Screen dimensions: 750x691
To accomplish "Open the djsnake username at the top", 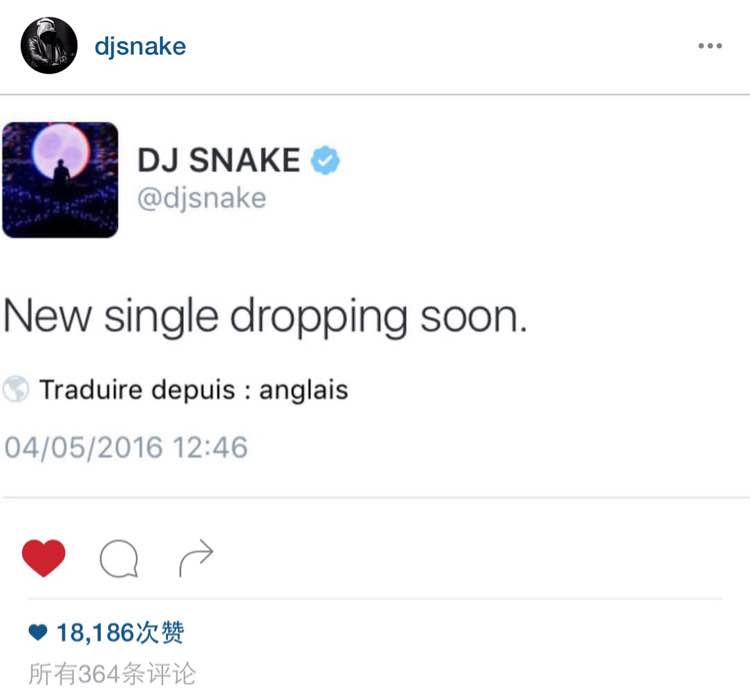I will click(140, 47).
